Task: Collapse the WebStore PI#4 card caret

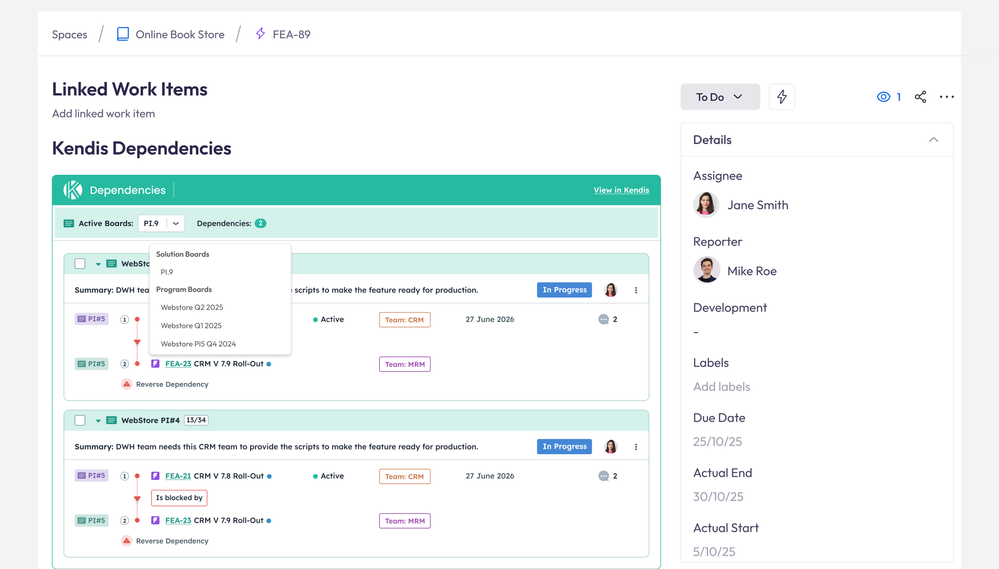Action: point(98,421)
